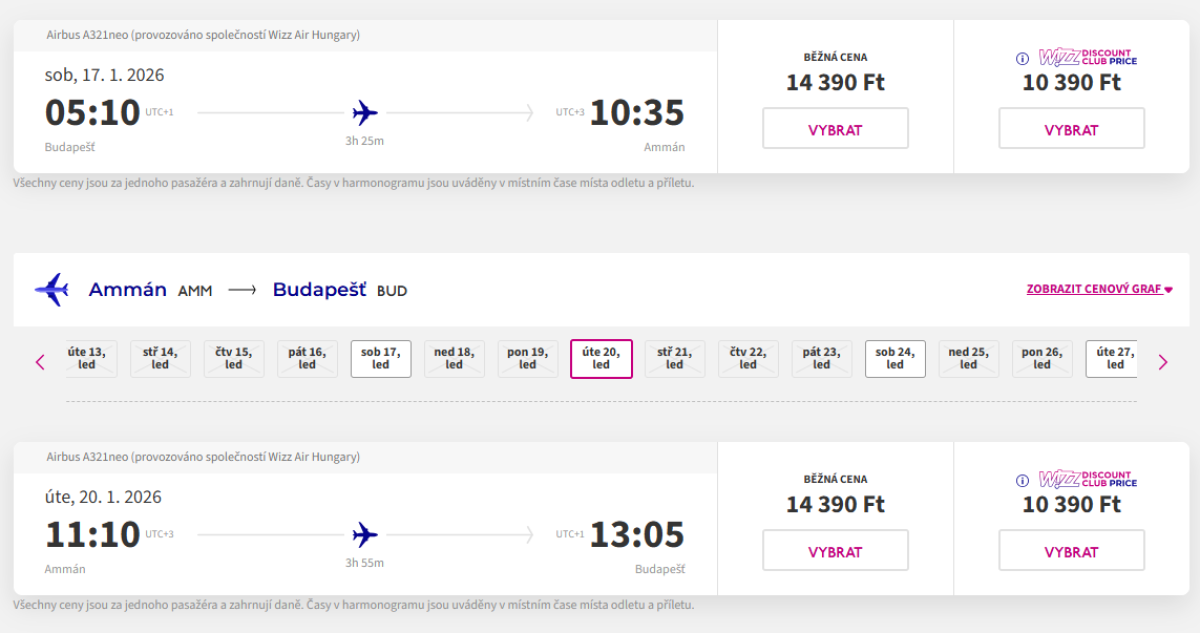Go to previous dates with left arrow

click(40, 362)
